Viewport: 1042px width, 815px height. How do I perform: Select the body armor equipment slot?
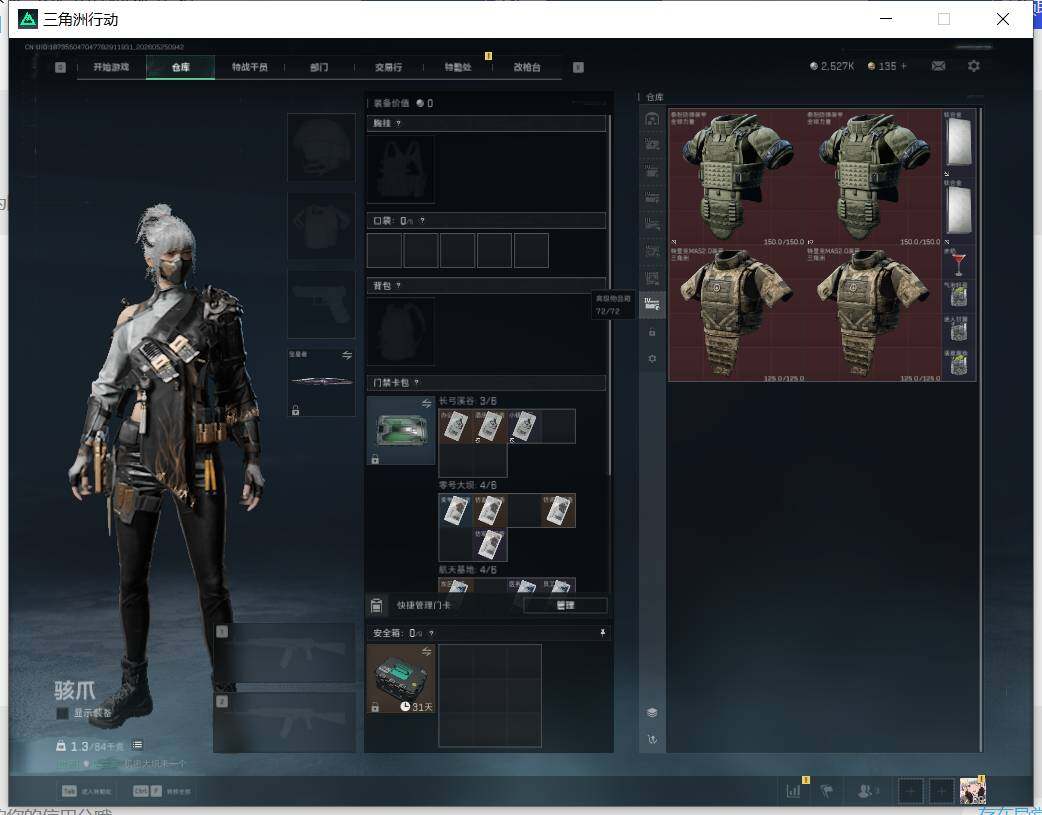321,226
